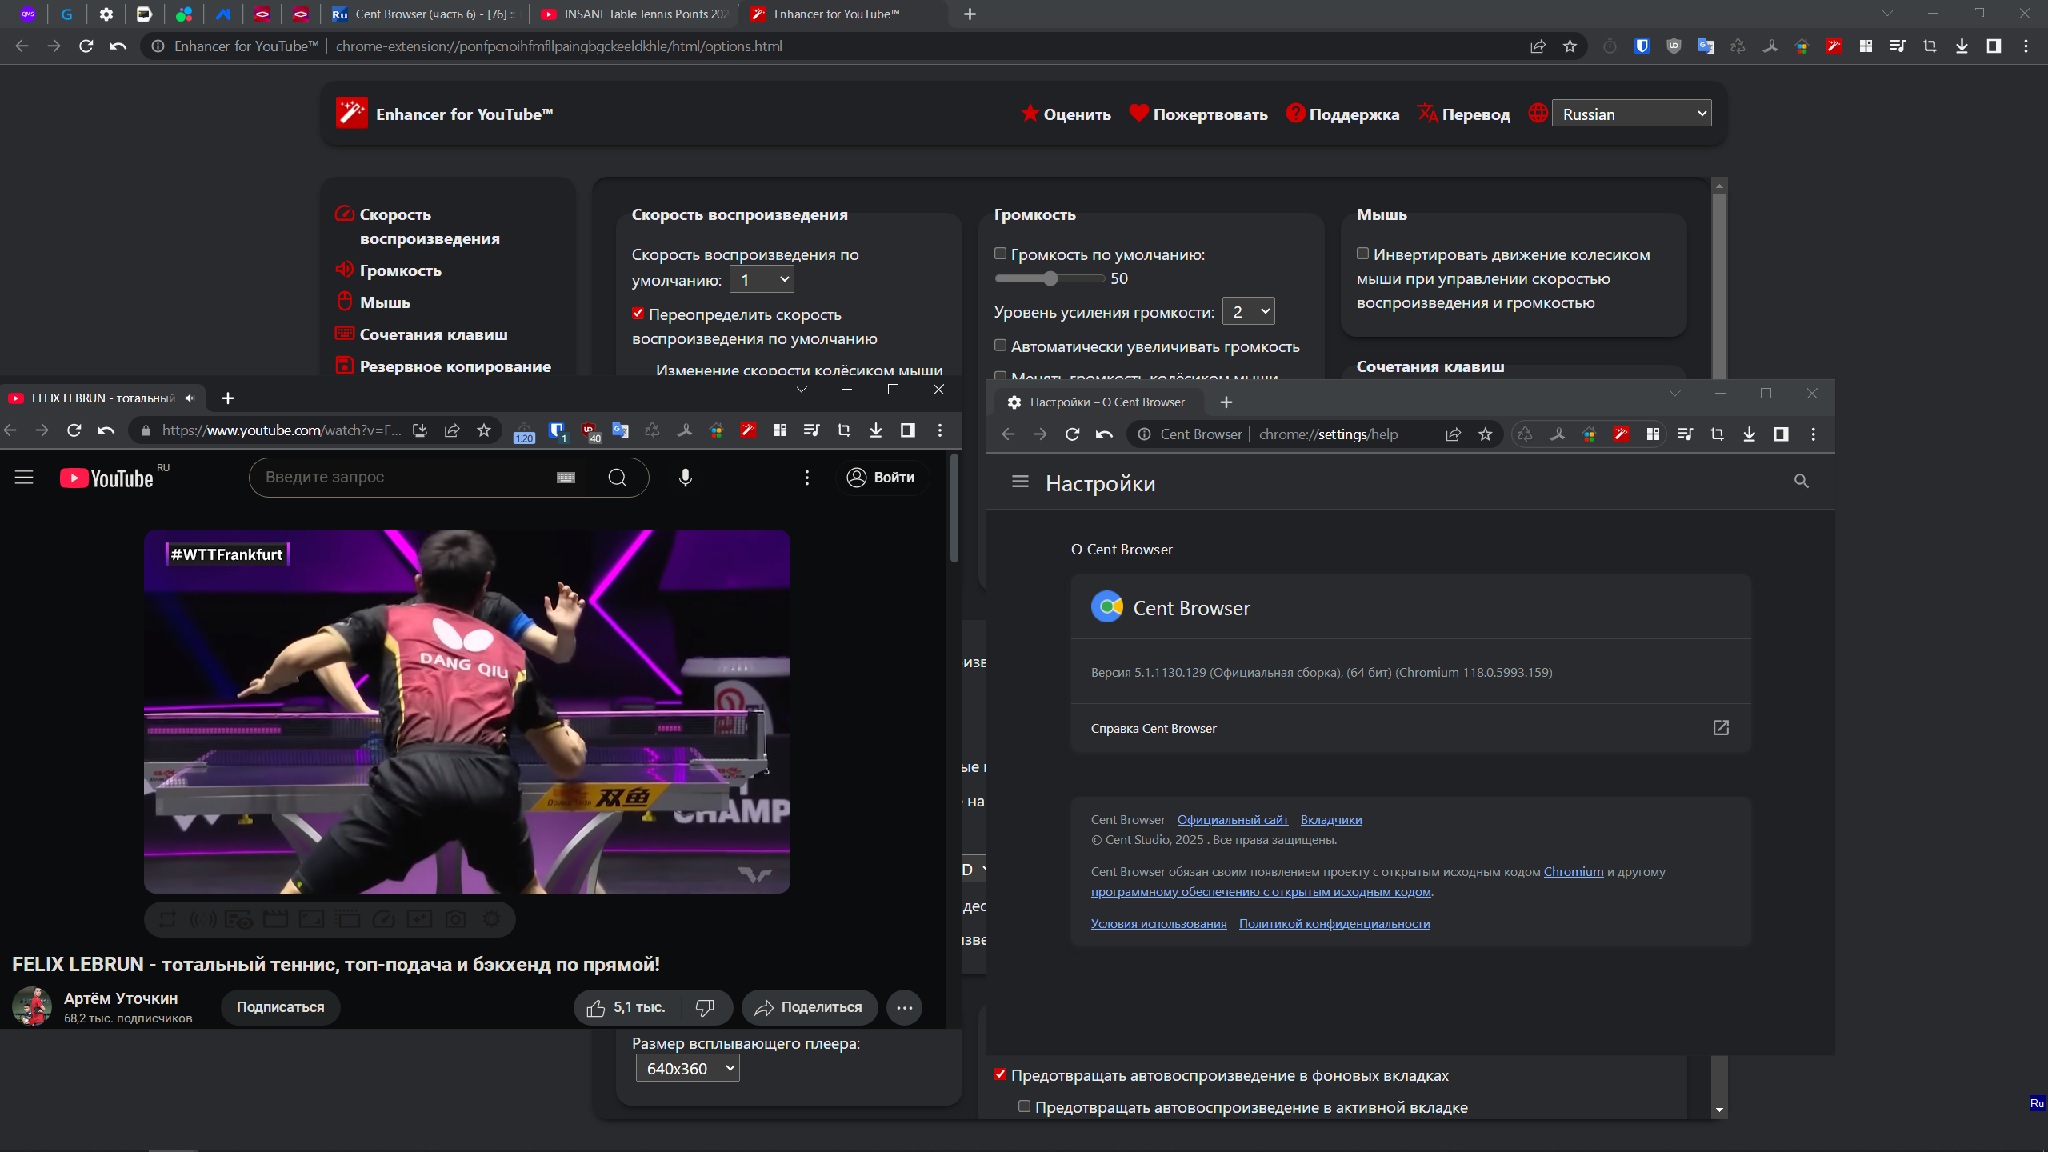Select Сочетания клавиш in options sidebar
2048x1152 pixels.
point(422,334)
